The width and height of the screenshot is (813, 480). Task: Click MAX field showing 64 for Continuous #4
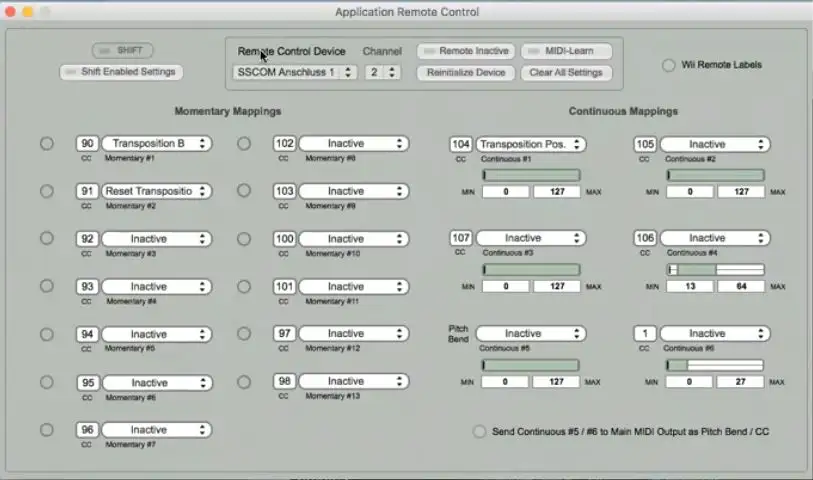click(x=741, y=286)
